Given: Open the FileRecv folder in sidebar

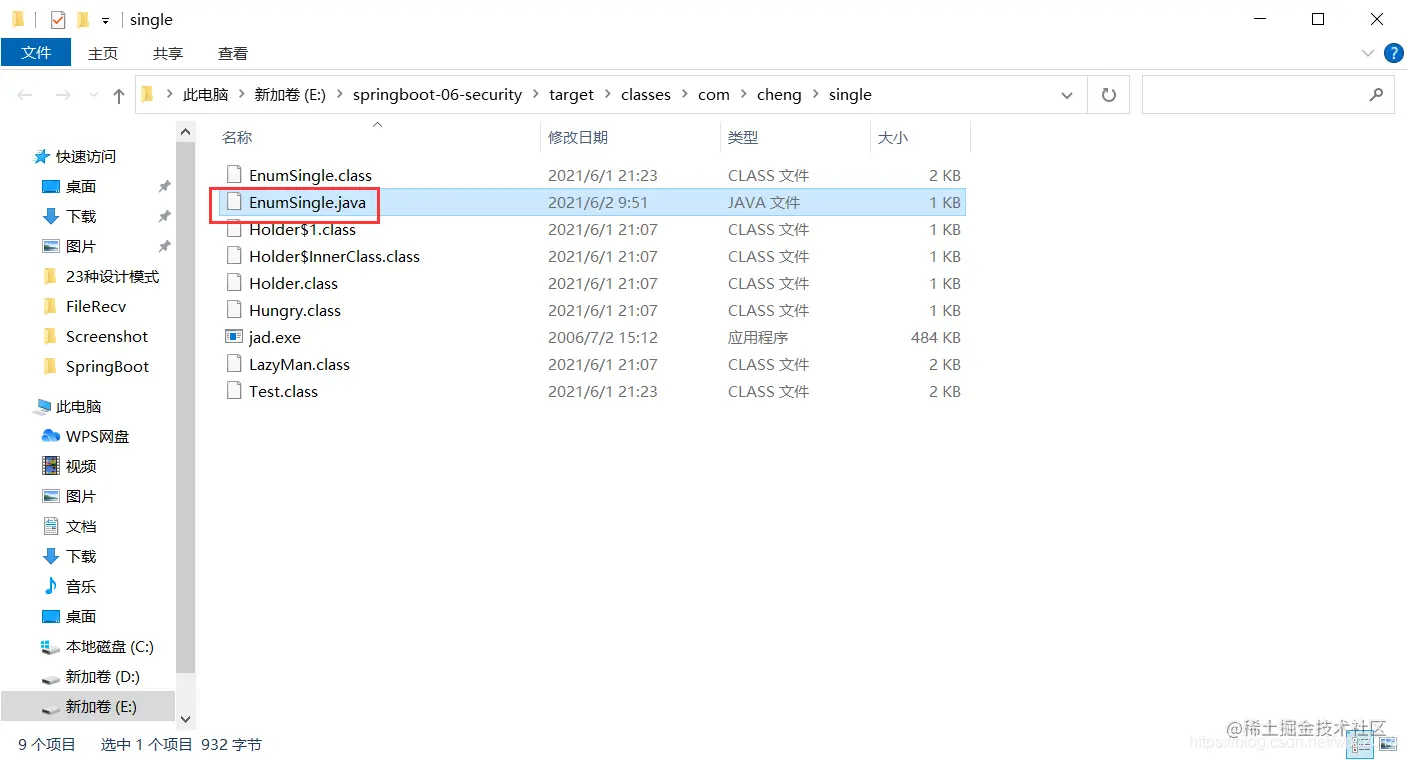Looking at the screenshot, I should [x=96, y=306].
